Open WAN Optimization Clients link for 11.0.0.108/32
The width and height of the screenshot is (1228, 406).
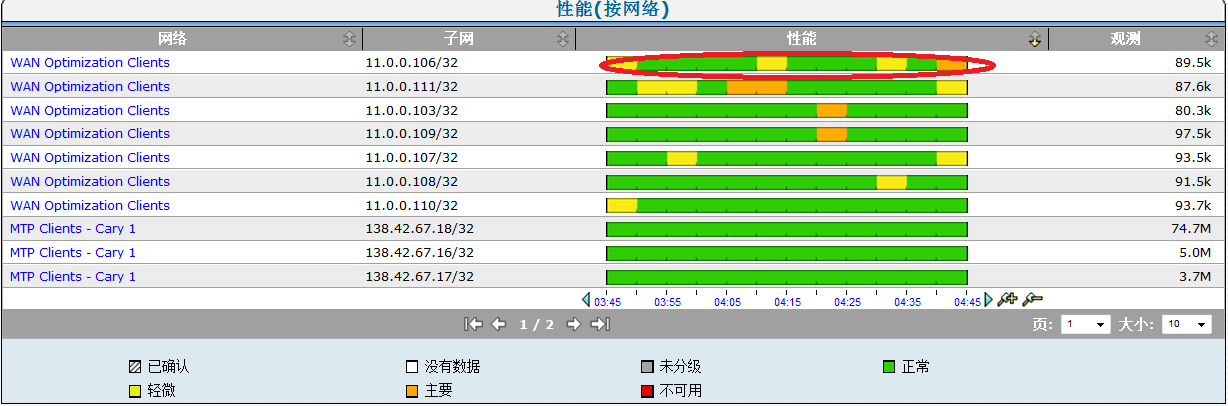90,181
